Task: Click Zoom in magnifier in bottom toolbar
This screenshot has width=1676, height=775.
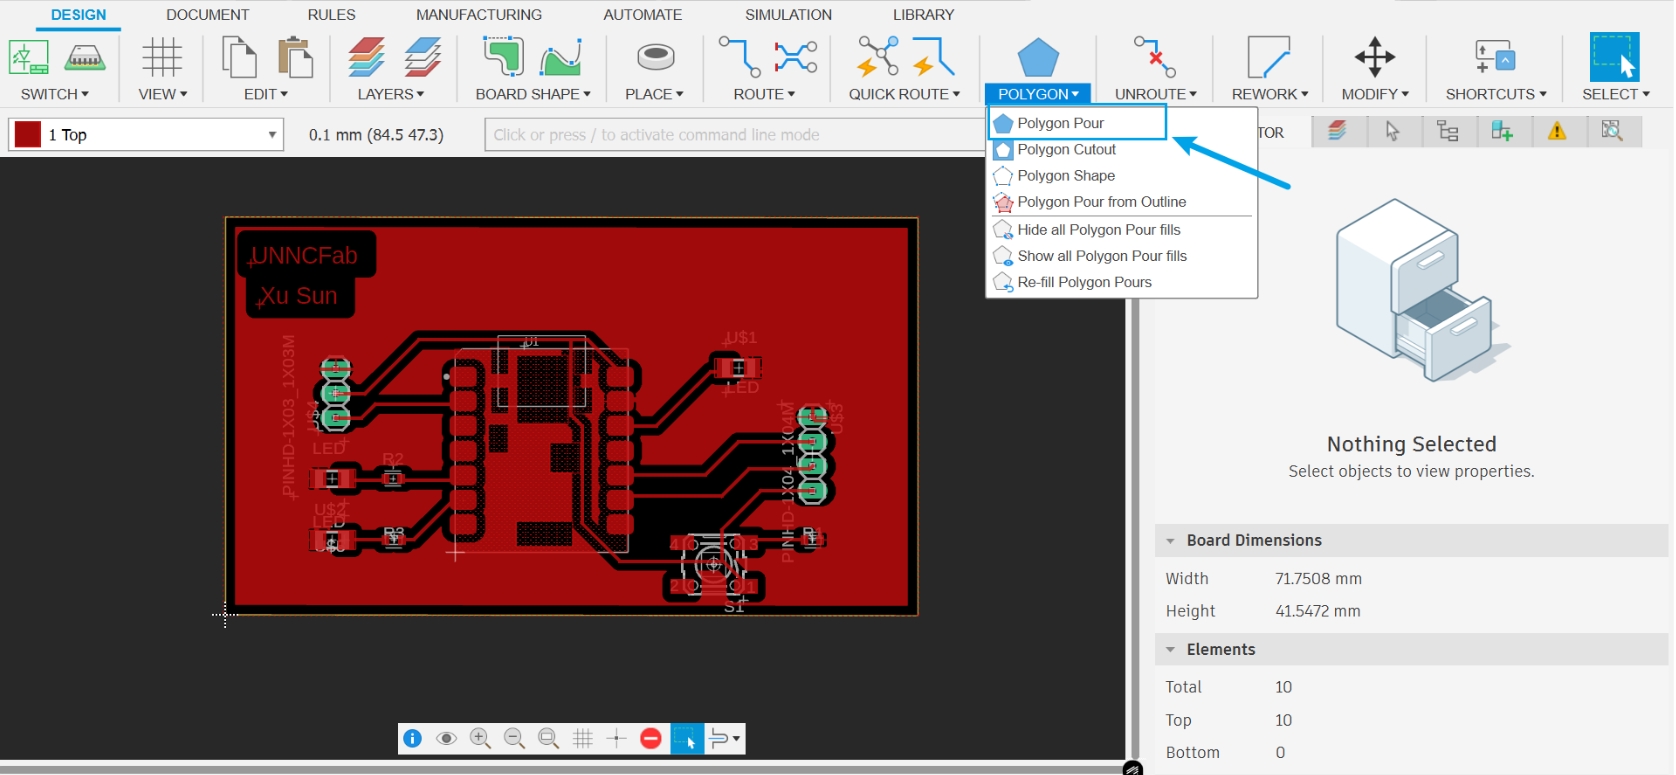Action: (480, 739)
